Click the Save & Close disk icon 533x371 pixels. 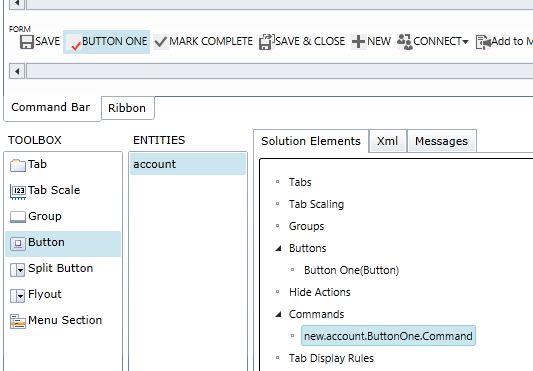click(x=266, y=42)
